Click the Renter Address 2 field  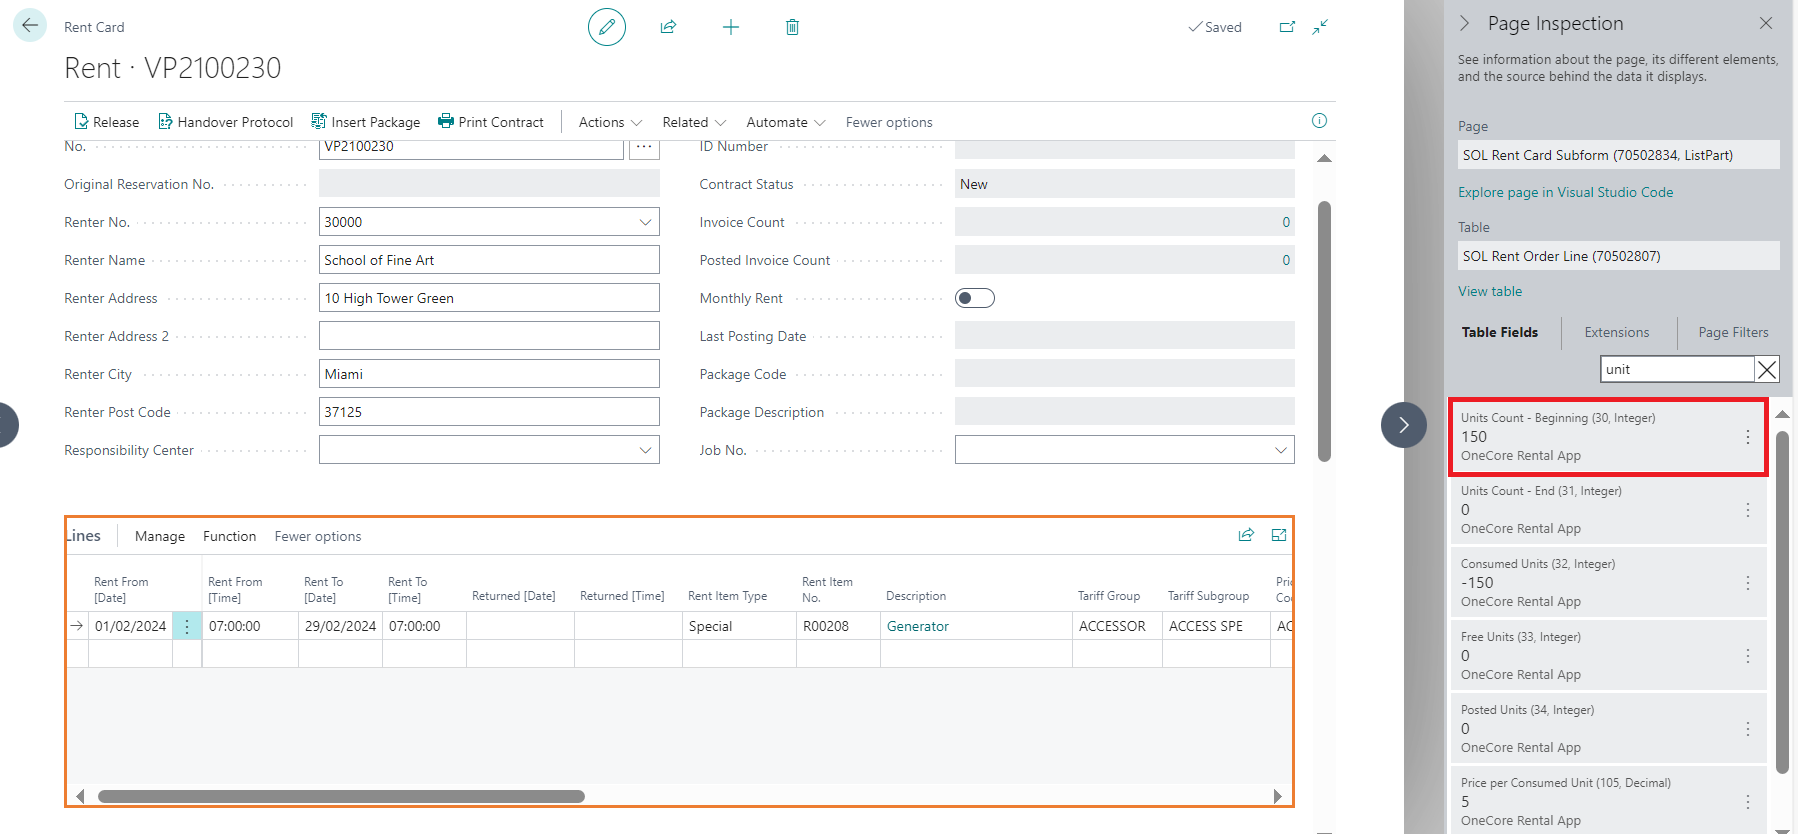(489, 336)
